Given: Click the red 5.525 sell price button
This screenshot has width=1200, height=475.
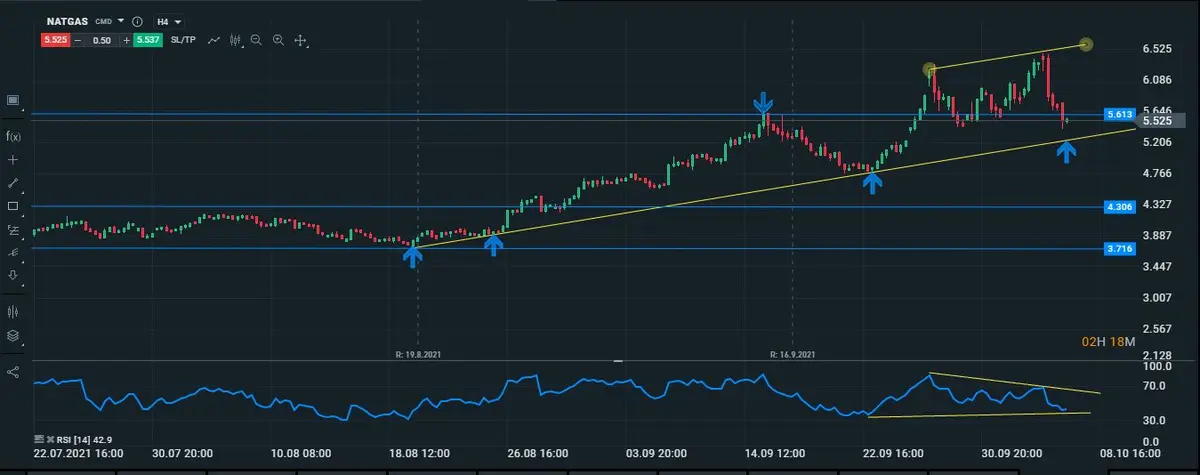Looking at the screenshot, I should (x=54, y=40).
